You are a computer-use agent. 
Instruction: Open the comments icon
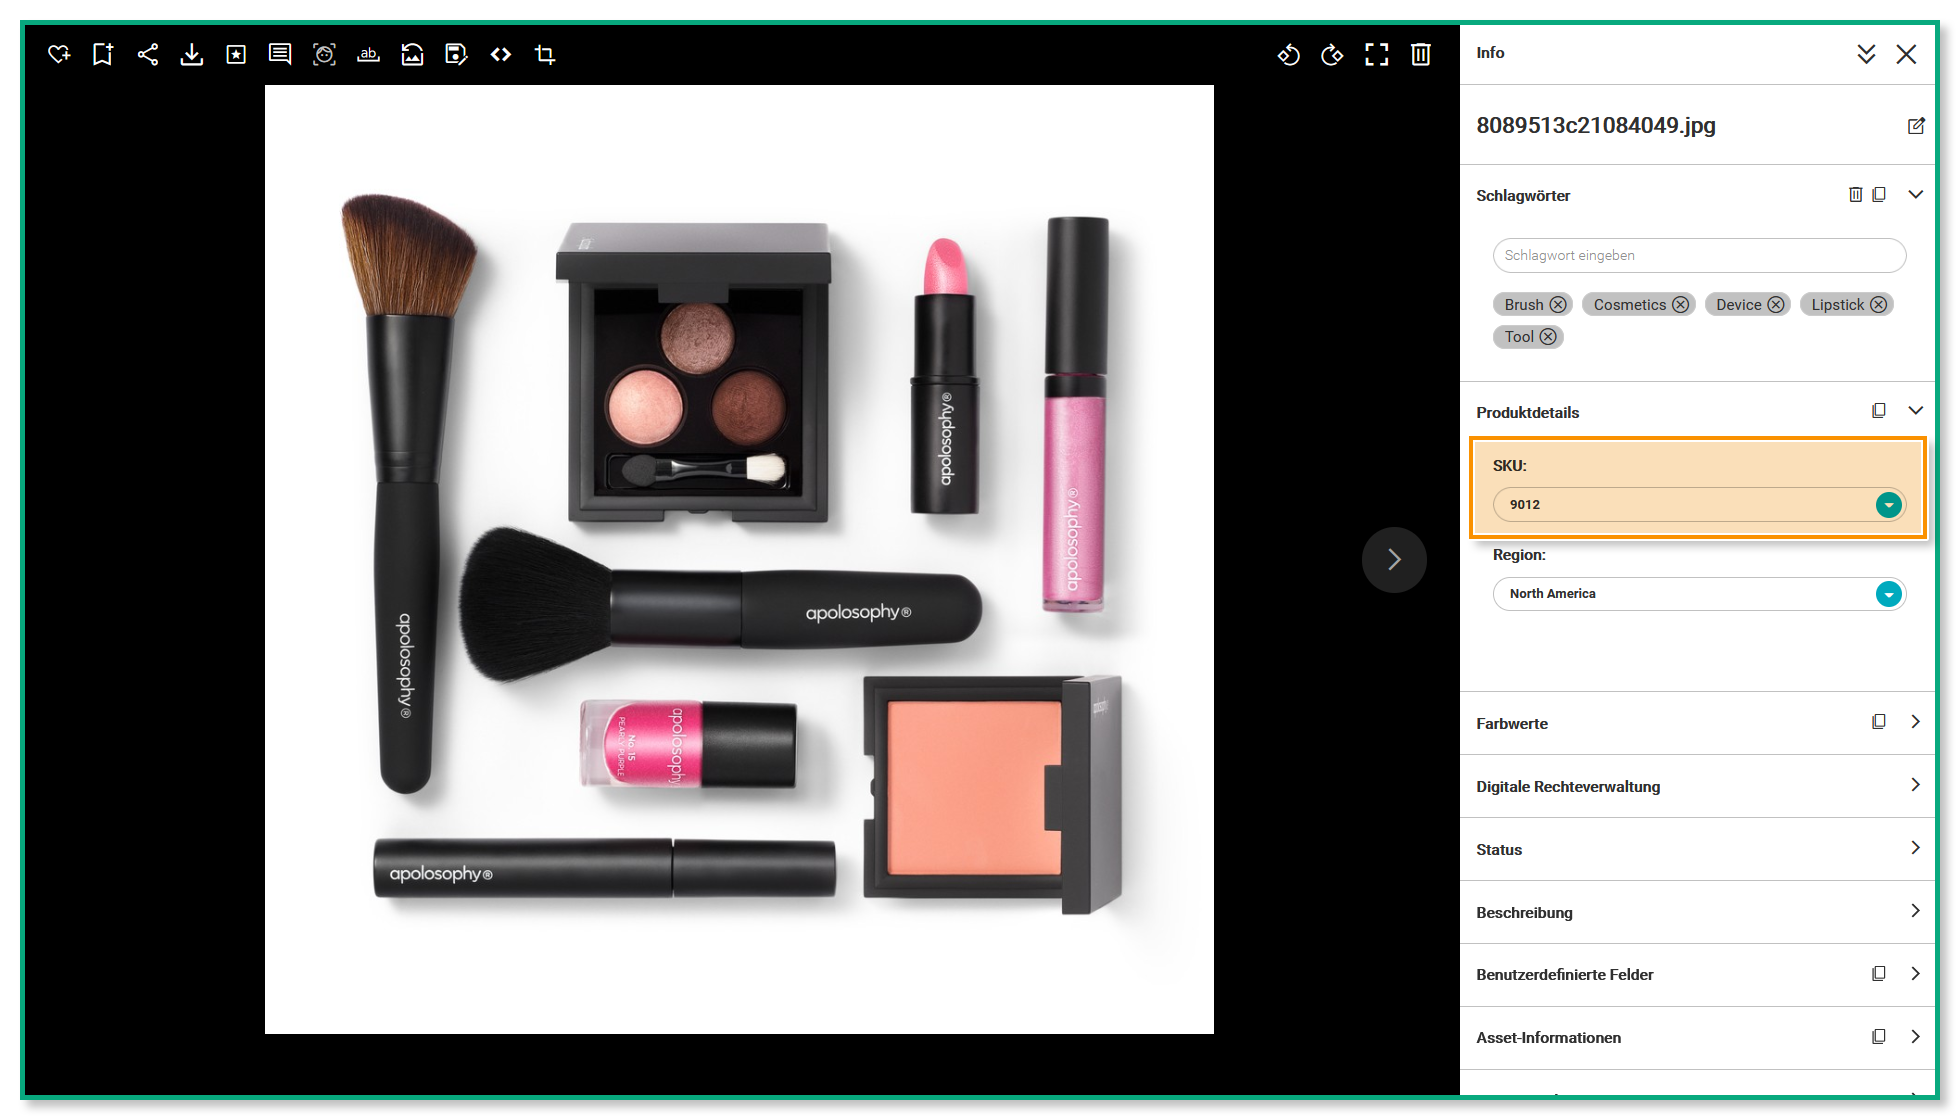[280, 54]
